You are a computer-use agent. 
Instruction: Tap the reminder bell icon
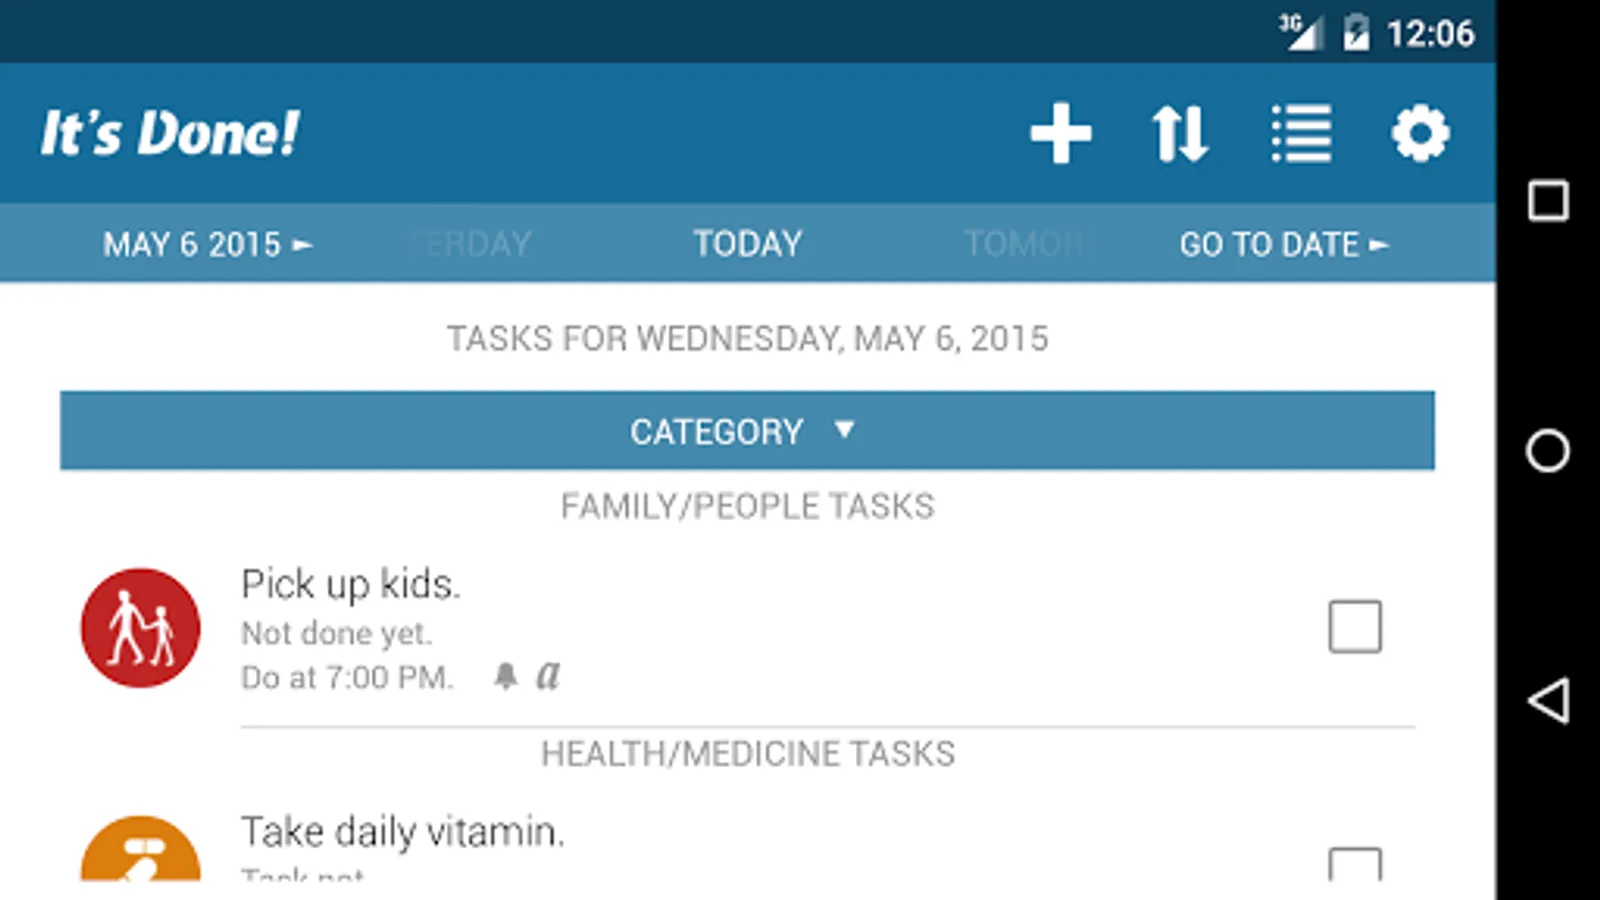pyautogui.click(x=506, y=677)
